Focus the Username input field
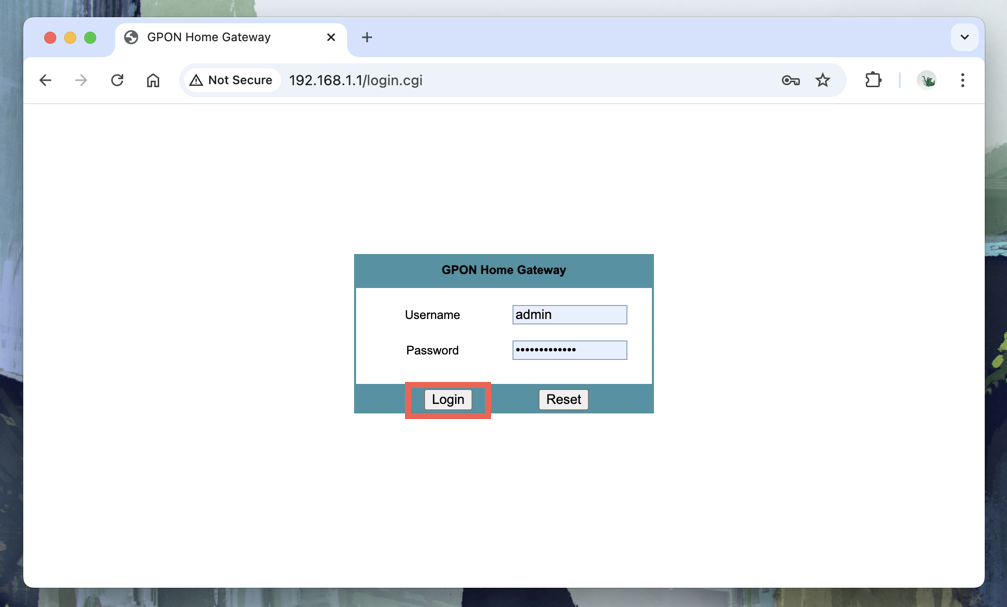 pos(569,315)
